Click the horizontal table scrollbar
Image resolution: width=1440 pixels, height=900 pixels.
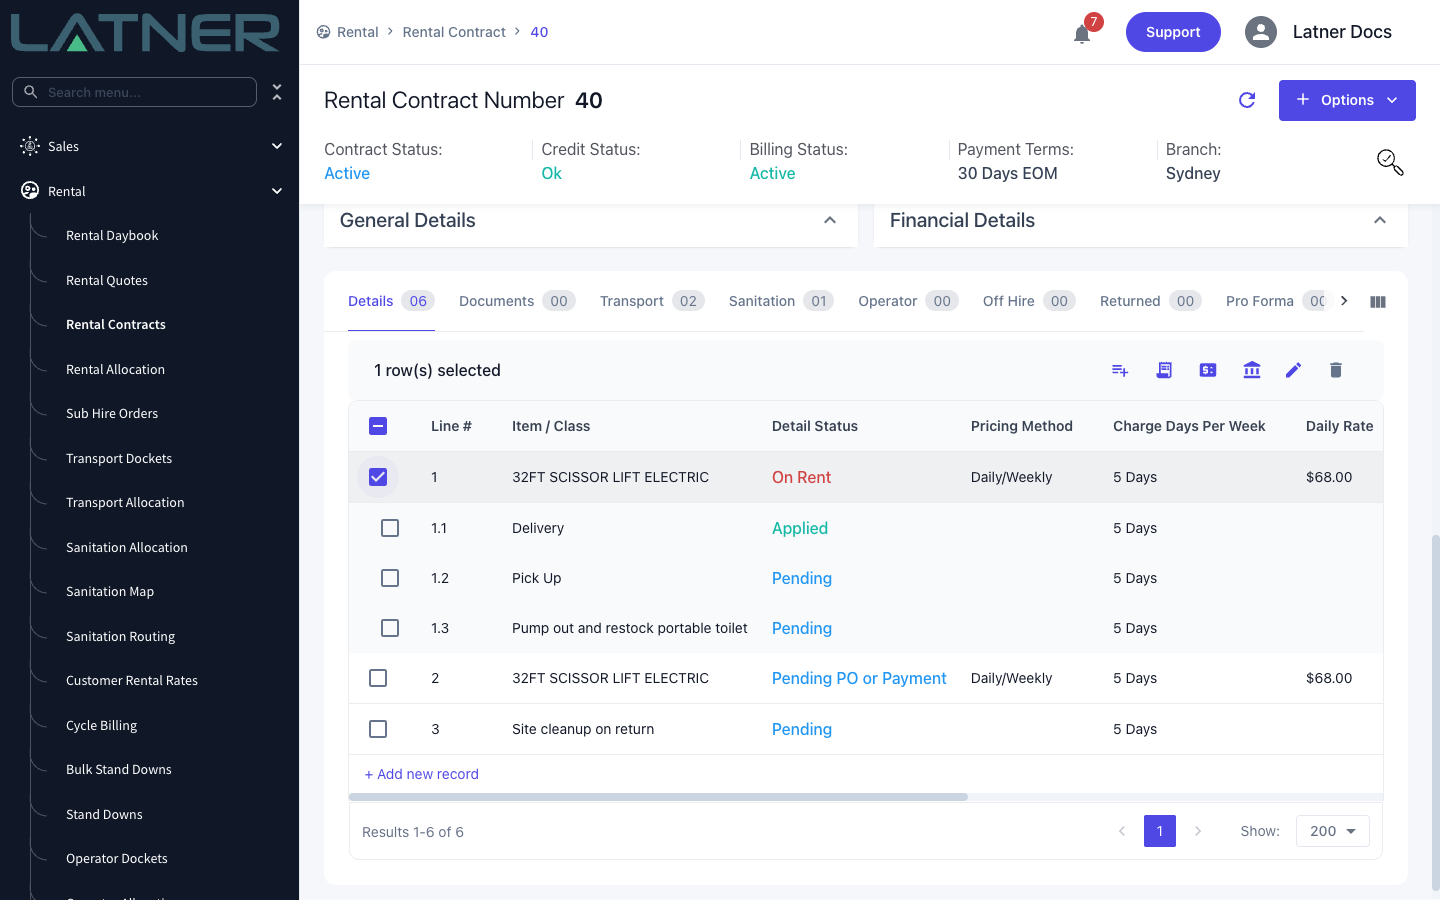658,797
